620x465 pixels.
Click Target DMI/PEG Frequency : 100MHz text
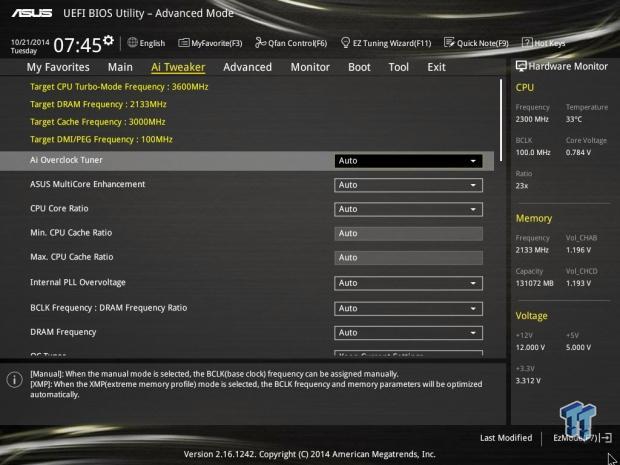point(101,139)
